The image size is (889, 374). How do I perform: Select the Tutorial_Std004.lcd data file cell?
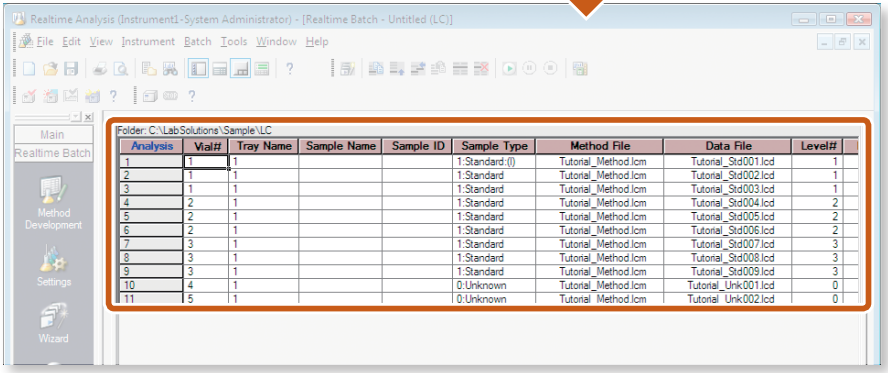click(x=728, y=203)
